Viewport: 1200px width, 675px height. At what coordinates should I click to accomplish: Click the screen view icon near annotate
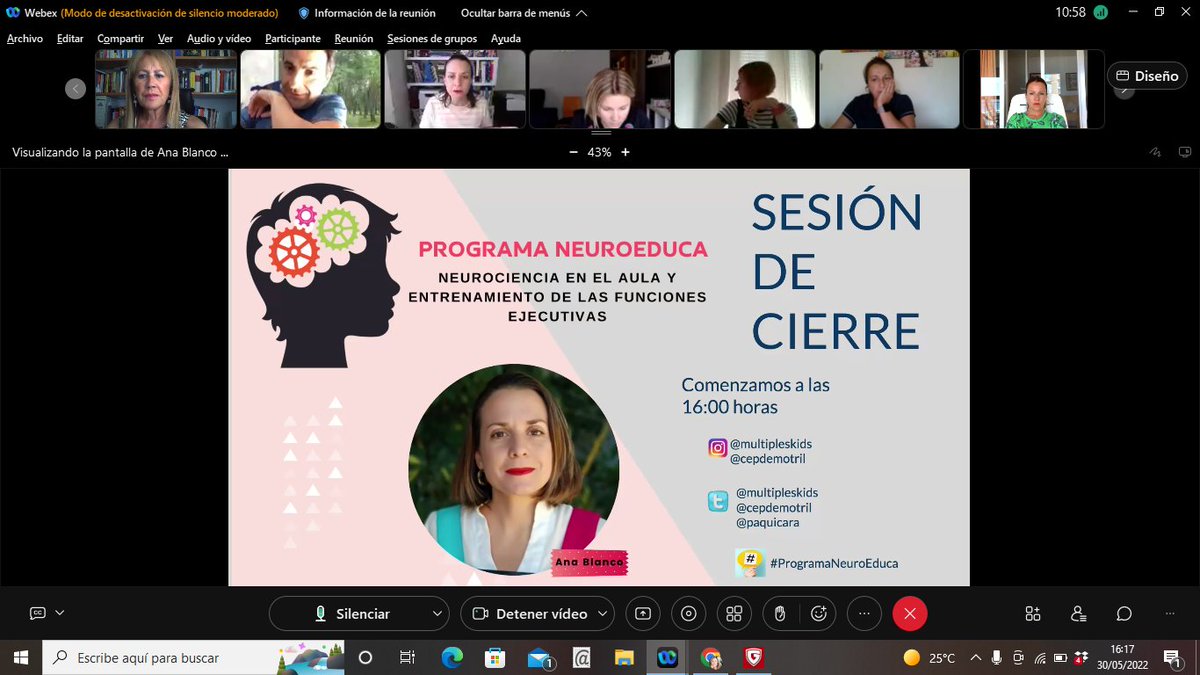click(1185, 152)
